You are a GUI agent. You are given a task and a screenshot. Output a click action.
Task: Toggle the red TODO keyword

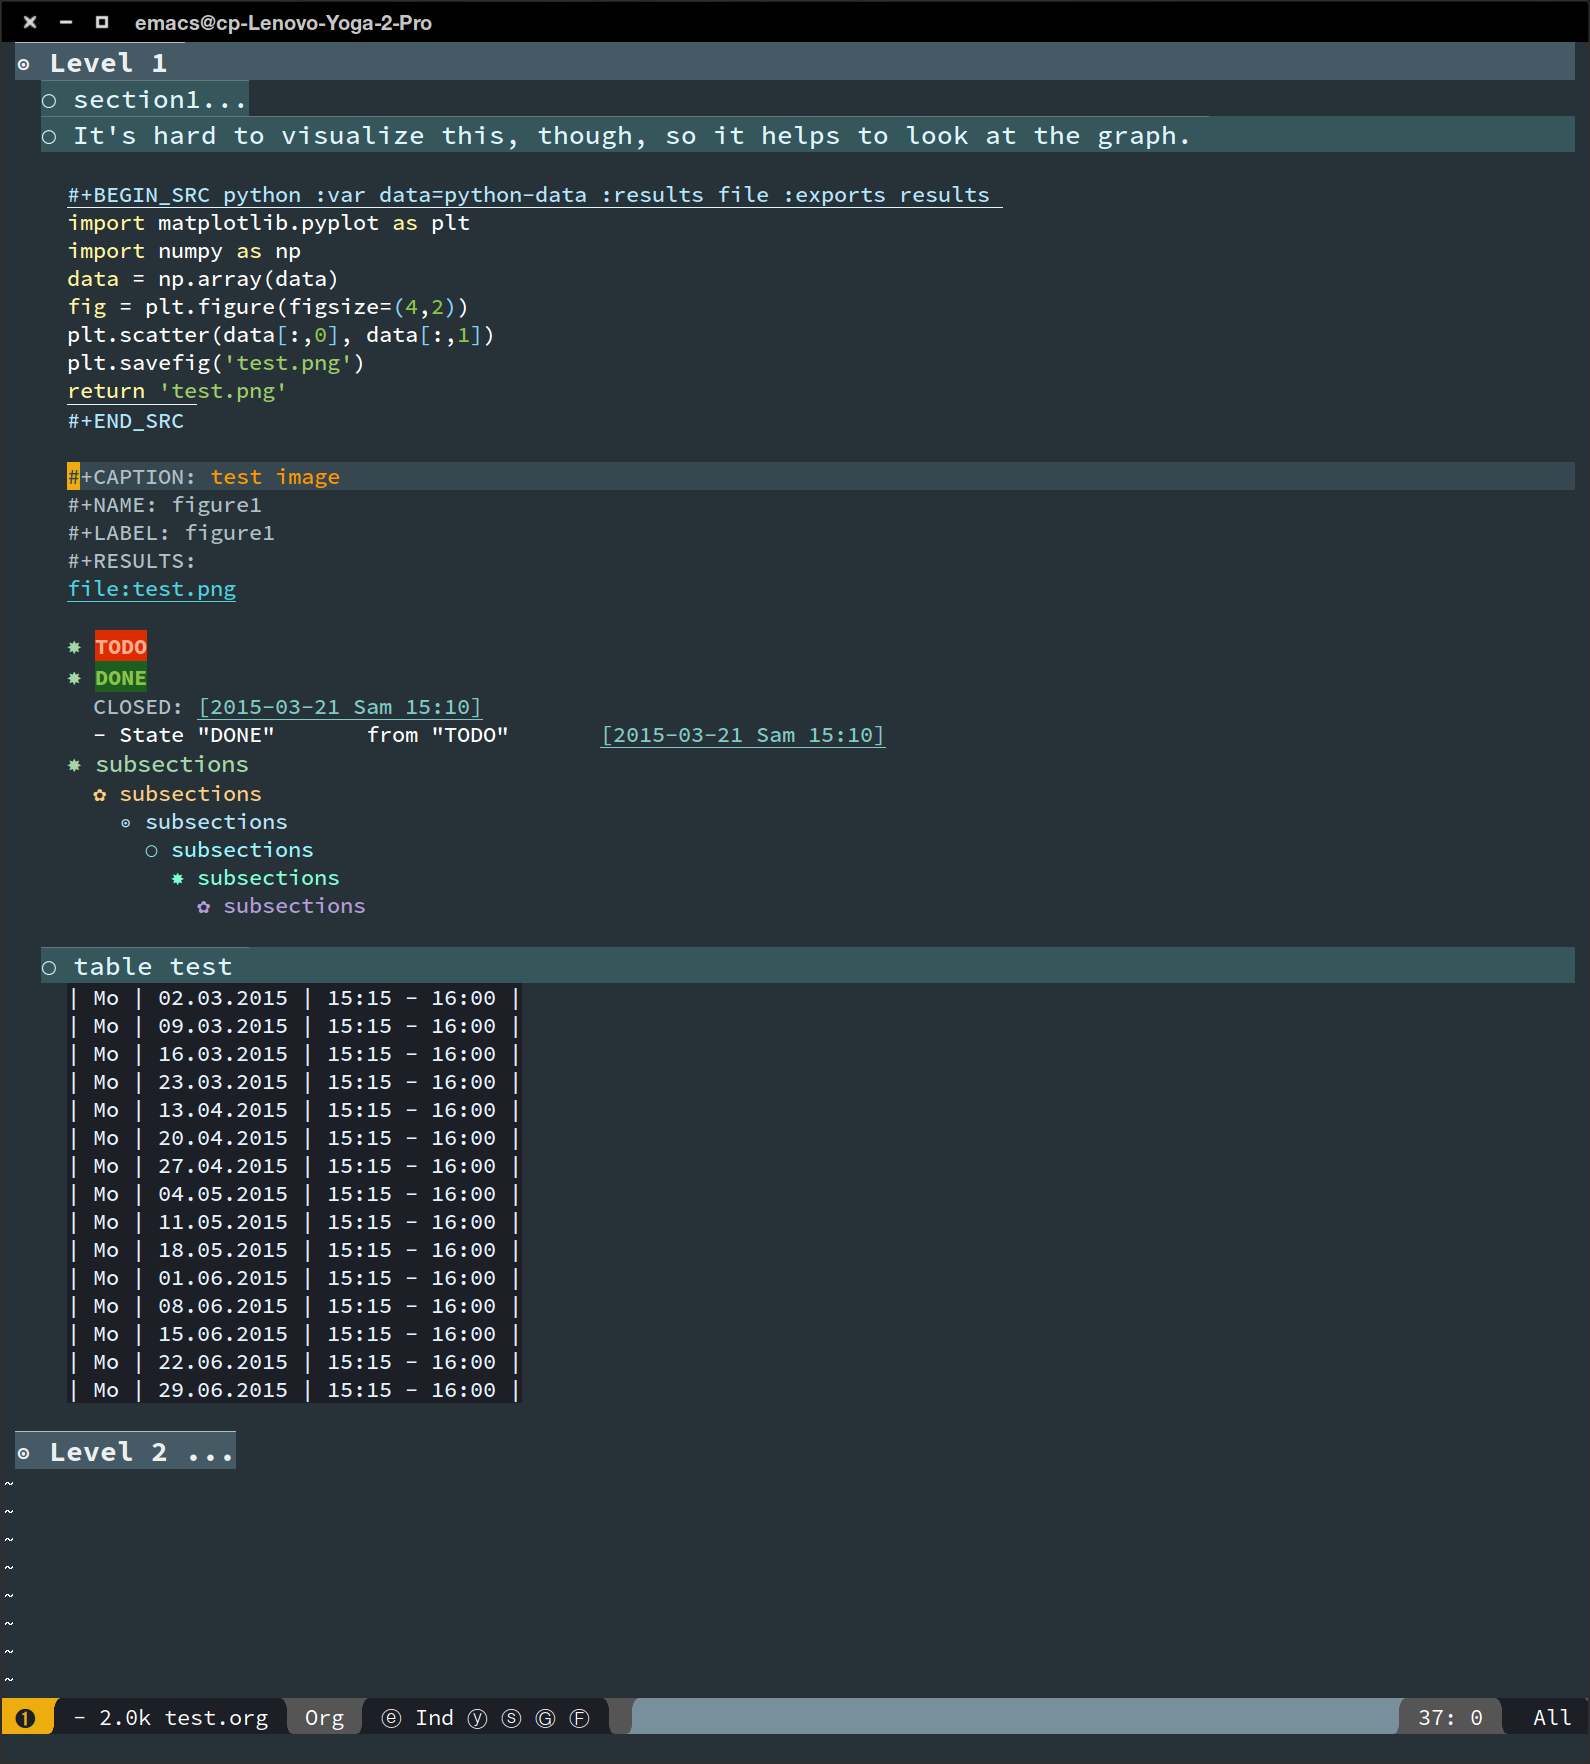tap(121, 647)
